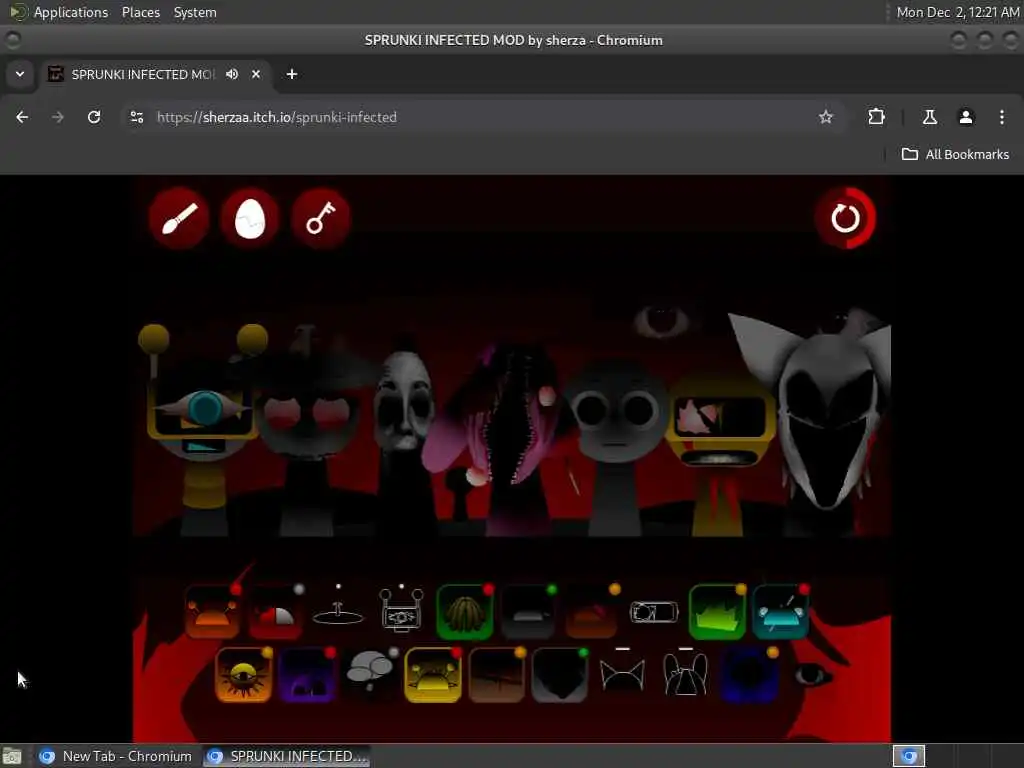Click the red circular reset button
The height and width of the screenshot is (768, 1024).
point(845,218)
